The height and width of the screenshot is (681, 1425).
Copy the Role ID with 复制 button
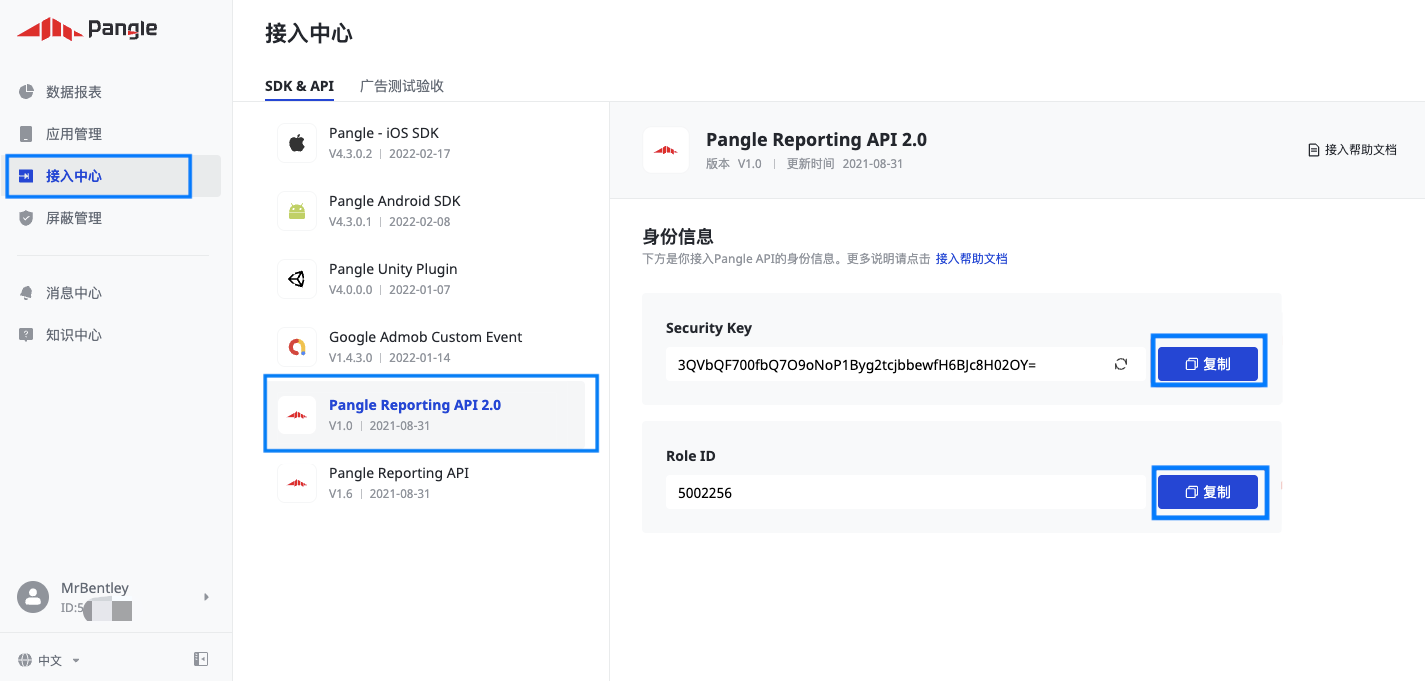(x=1208, y=492)
